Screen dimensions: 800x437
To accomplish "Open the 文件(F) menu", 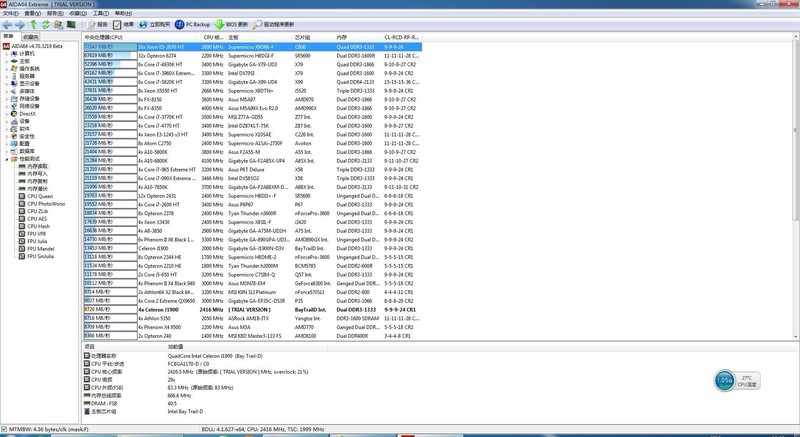I will click(x=11, y=13).
